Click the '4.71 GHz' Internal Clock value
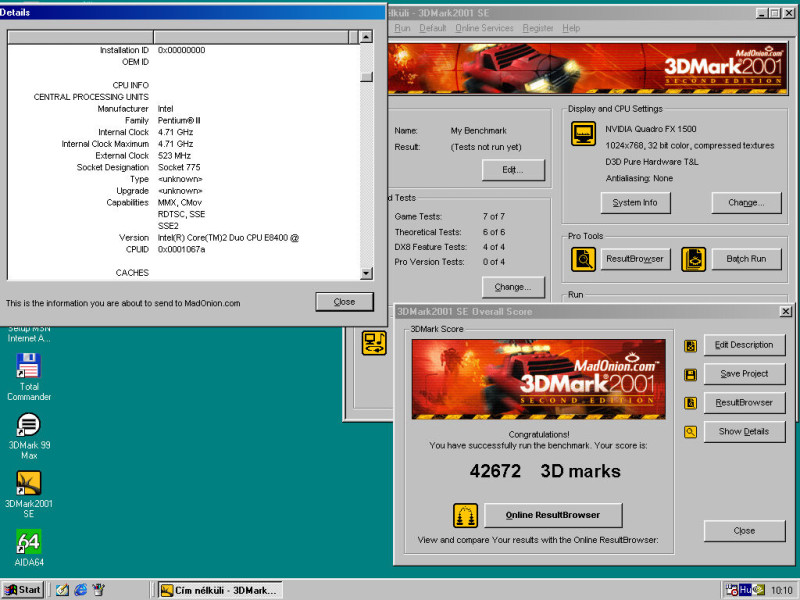 pyautogui.click(x=175, y=132)
